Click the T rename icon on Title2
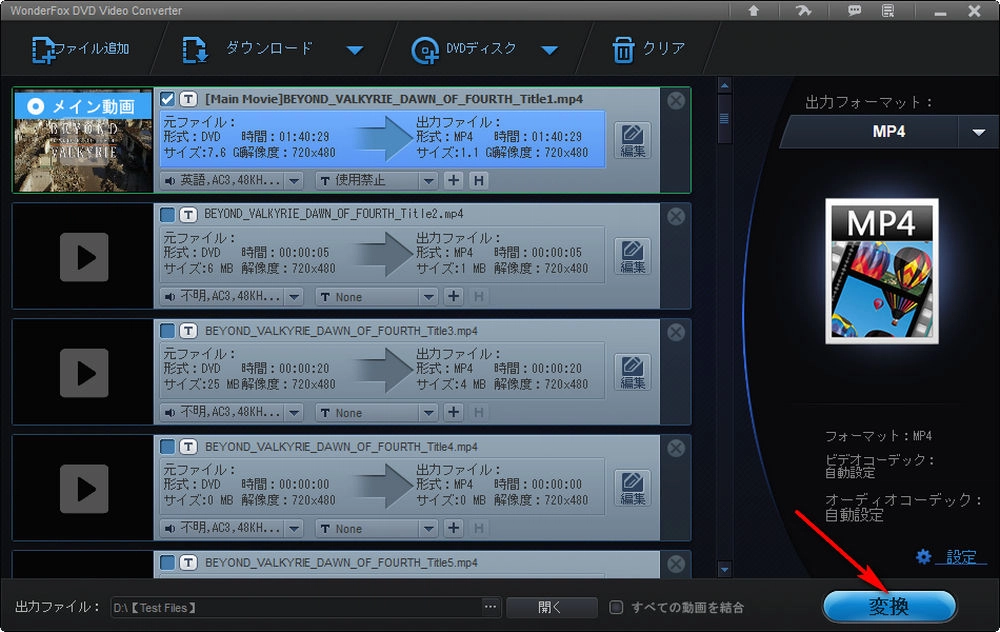 (187, 214)
